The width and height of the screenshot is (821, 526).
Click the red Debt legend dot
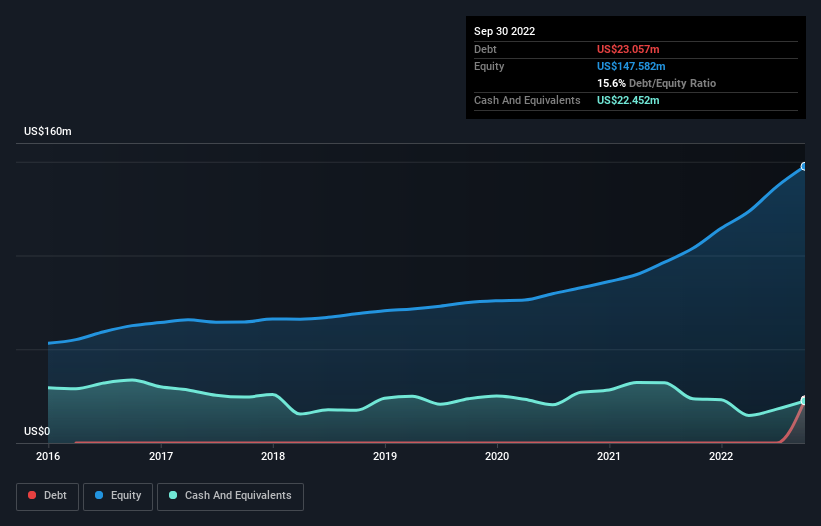(x=32, y=495)
